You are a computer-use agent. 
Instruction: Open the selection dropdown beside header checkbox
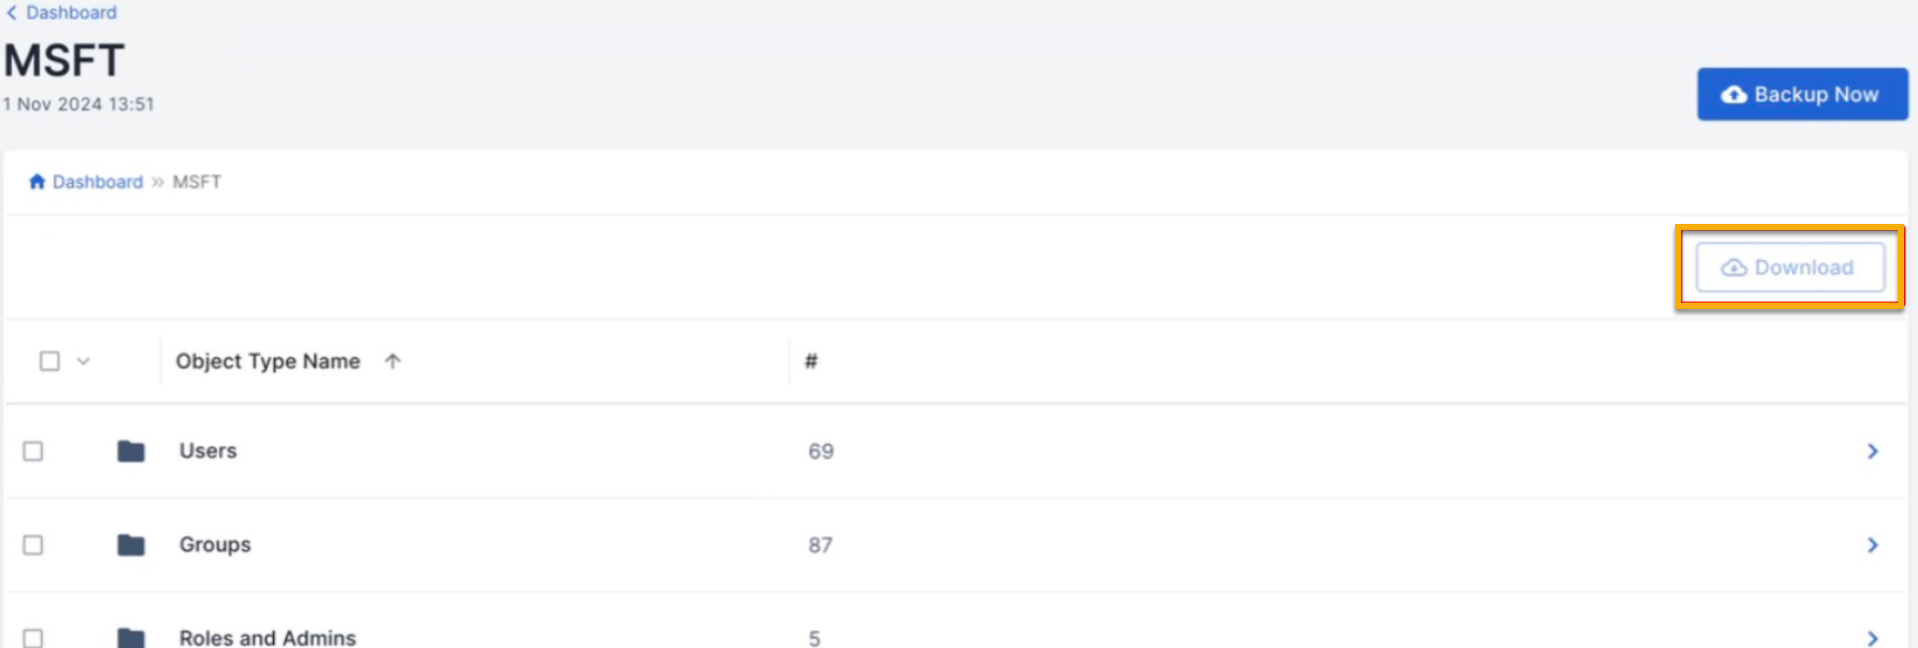[x=84, y=361]
